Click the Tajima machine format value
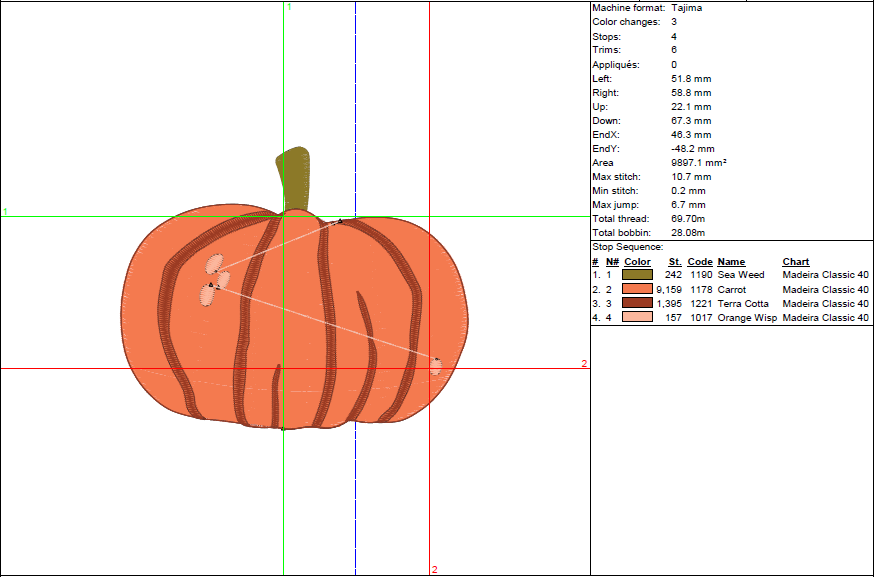 coord(686,7)
